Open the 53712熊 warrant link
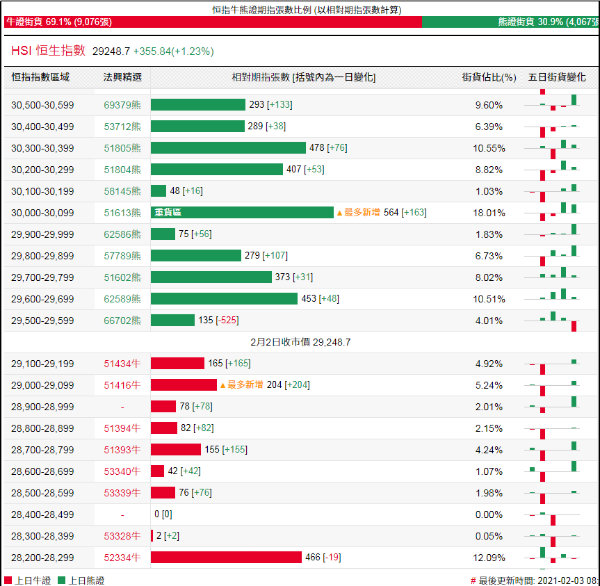This screenshot has width=600, height=586. 122,126
